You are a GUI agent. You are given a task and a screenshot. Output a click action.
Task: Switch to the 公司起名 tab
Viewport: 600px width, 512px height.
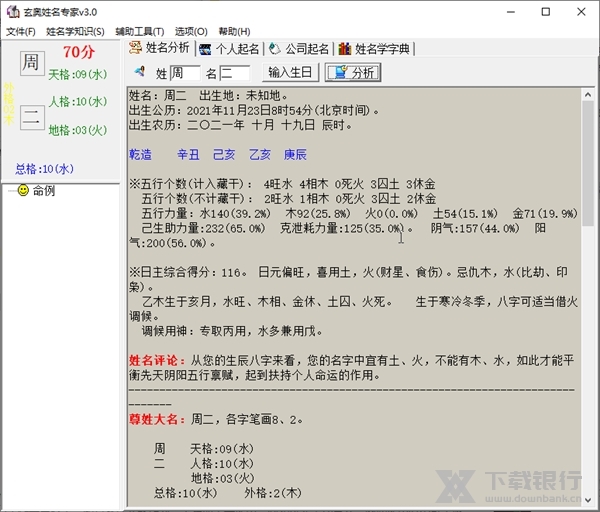point(299,49)
